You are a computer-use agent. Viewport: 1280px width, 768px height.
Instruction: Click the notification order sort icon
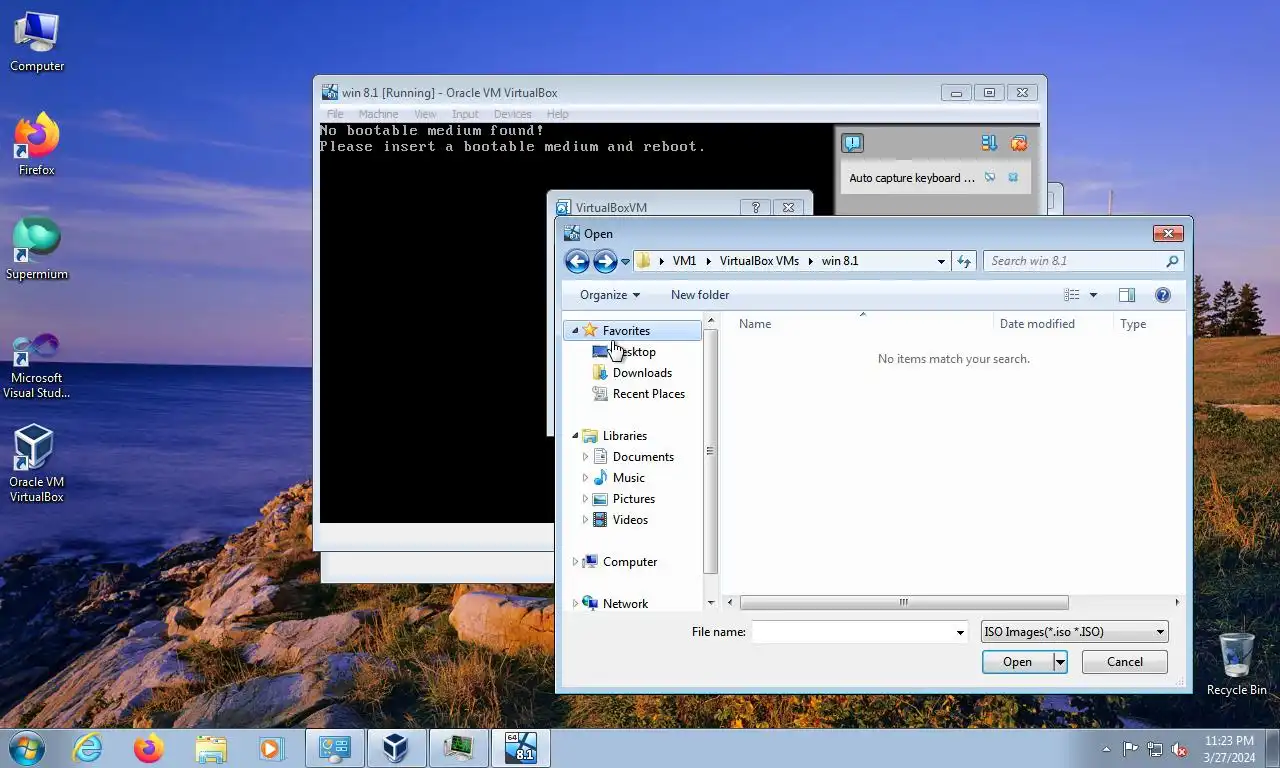[x=989, y=143]
